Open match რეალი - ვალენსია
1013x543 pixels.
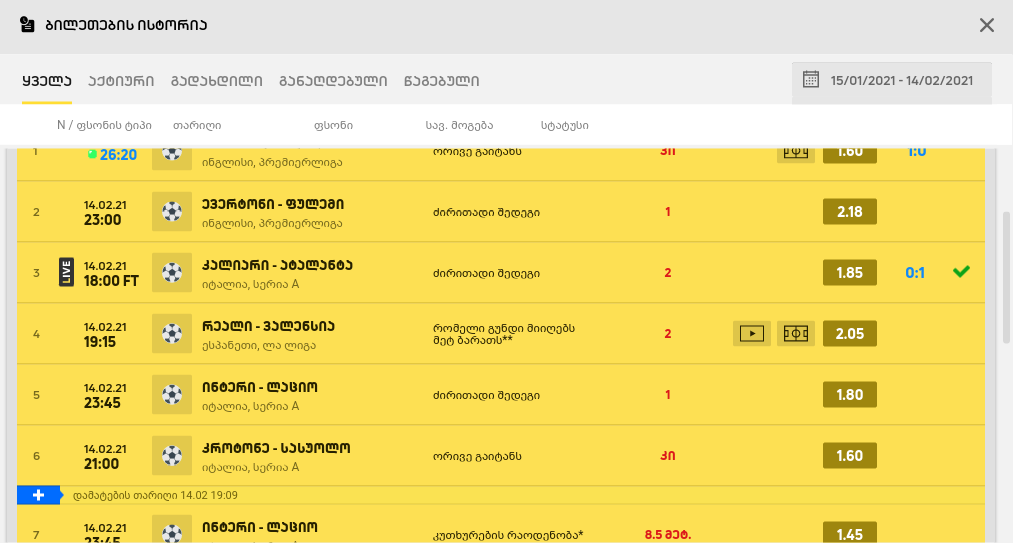tap(268, 326)
